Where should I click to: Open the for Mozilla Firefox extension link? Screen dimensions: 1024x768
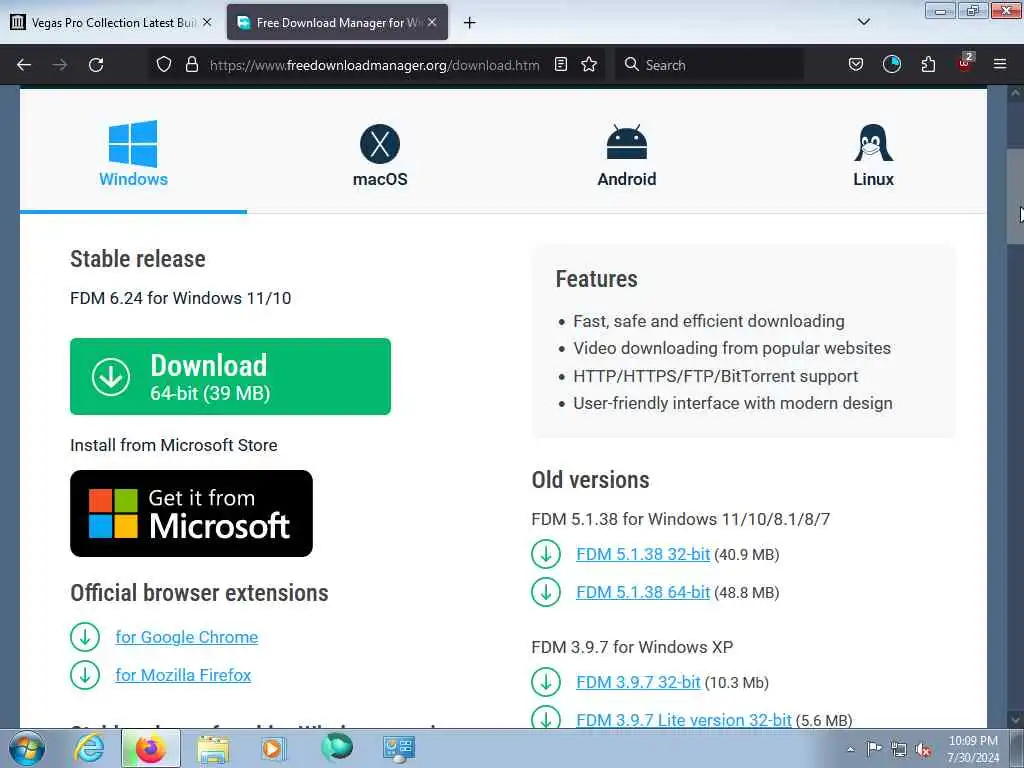(x=184, y=675)
